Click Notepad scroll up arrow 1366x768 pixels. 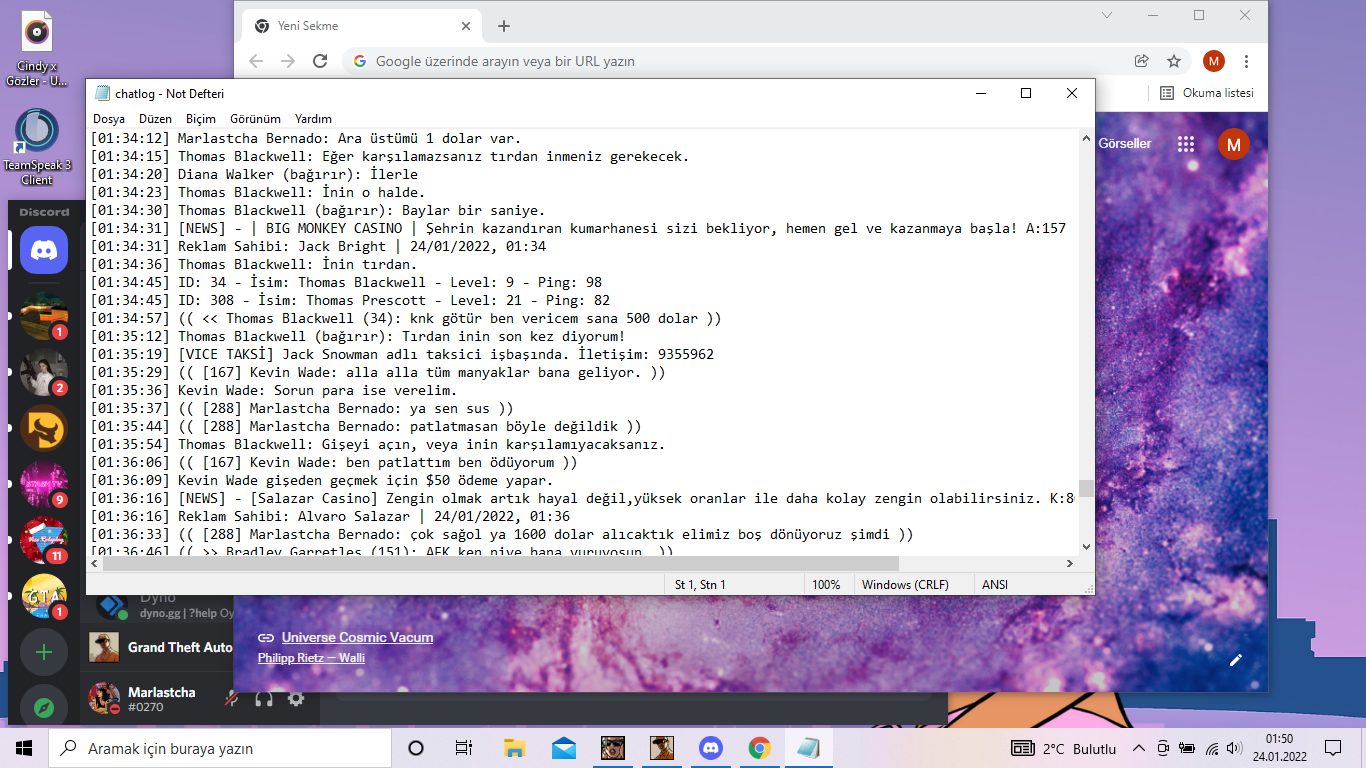coord(1086,138)
